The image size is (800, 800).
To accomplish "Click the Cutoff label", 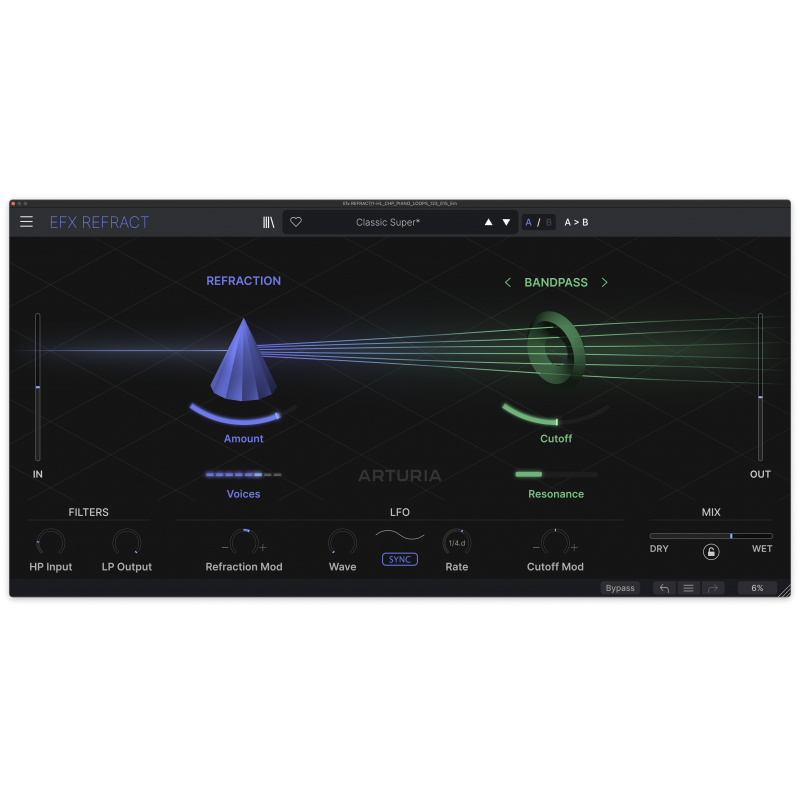I will pyautogui.click(x=556, y=438).
